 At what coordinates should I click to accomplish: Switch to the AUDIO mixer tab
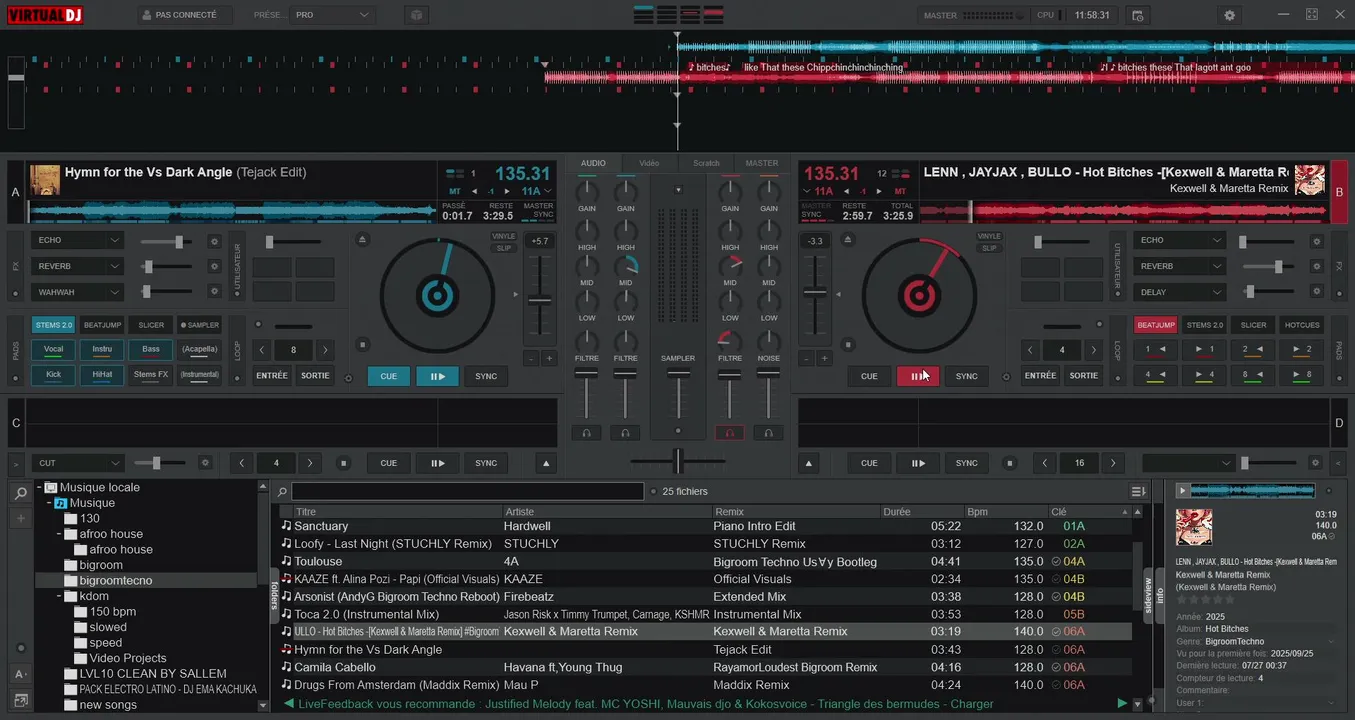pos(593,163)
